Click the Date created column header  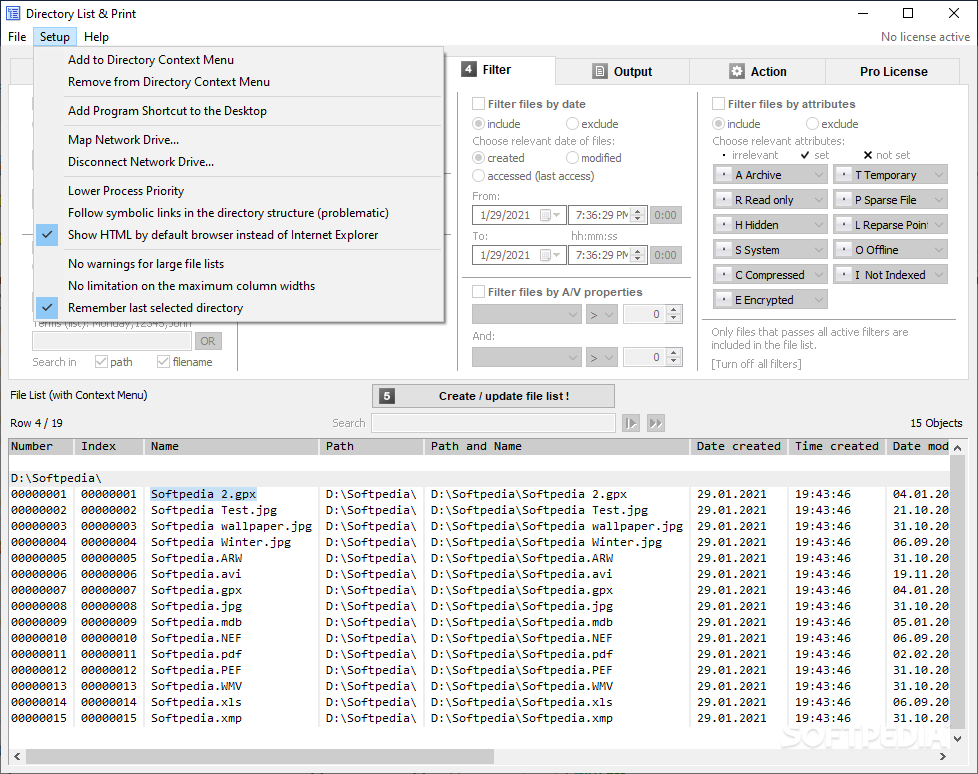pyautogui.click(x=738, y=447)
